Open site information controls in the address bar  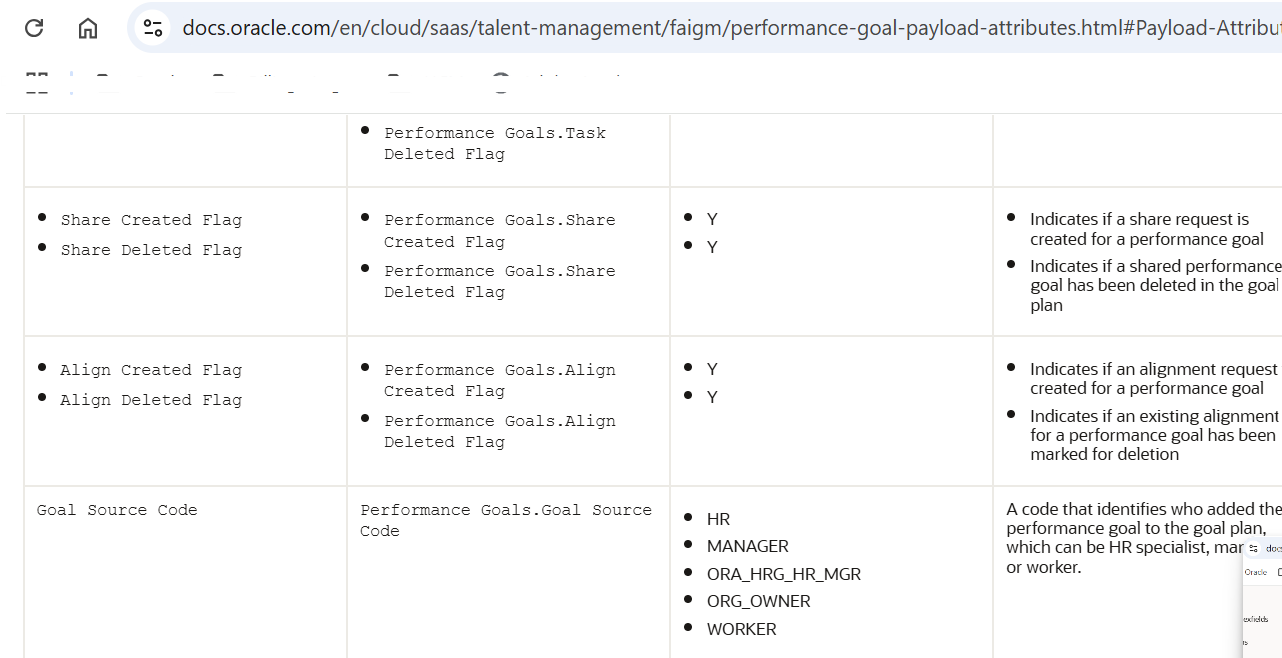[x=152, y=28]
